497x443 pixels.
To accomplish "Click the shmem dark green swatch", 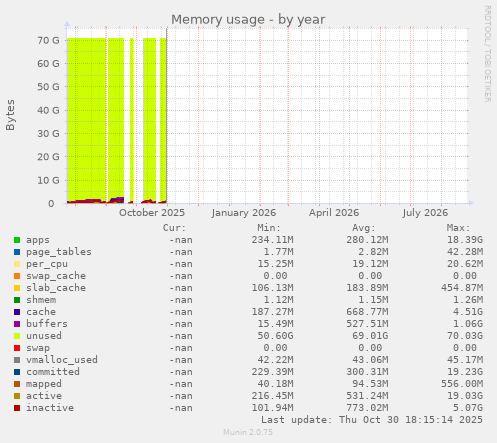I will click(x=17, y=300).
